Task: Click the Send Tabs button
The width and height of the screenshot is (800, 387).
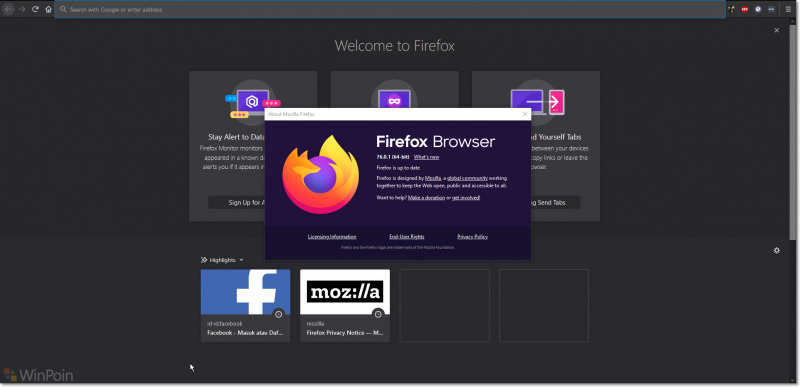Action: [x=556, y=202]
